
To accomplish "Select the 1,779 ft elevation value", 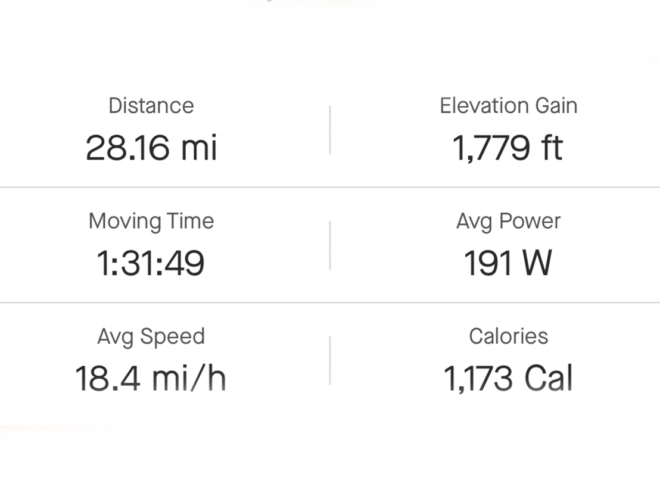I will 508,148.
